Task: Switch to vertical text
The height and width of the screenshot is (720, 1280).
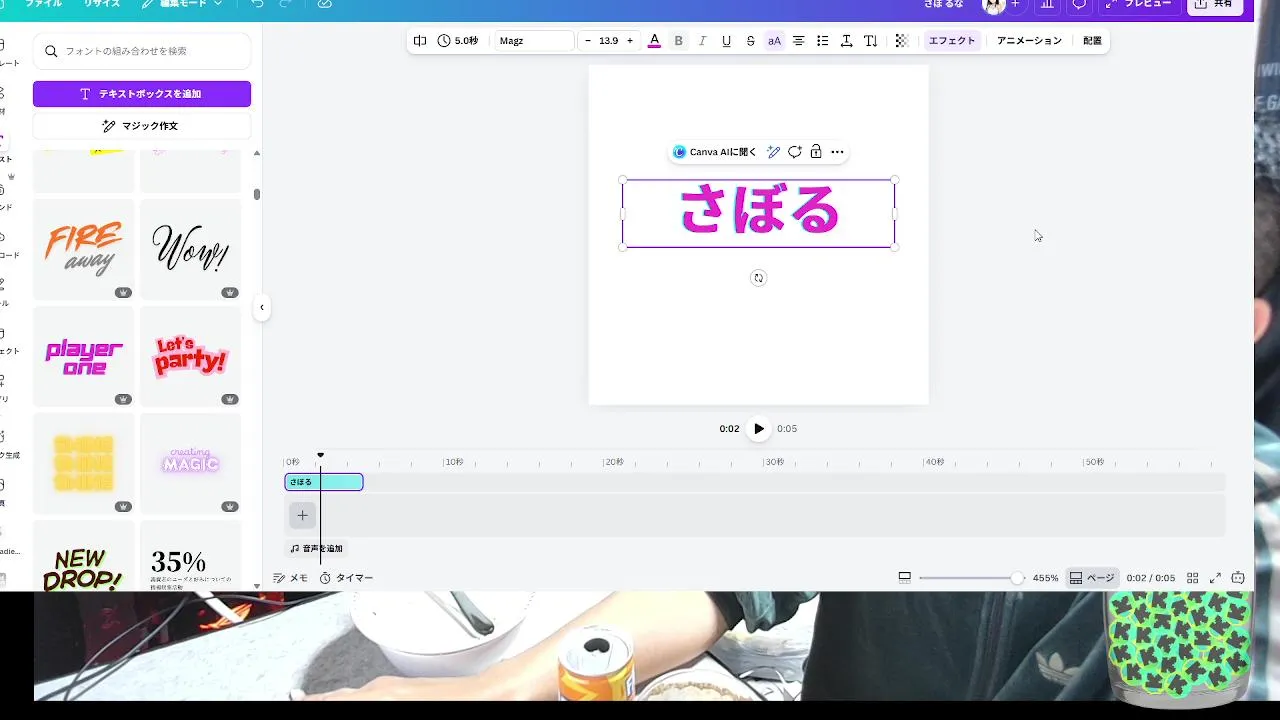Action: click(870, 41)
